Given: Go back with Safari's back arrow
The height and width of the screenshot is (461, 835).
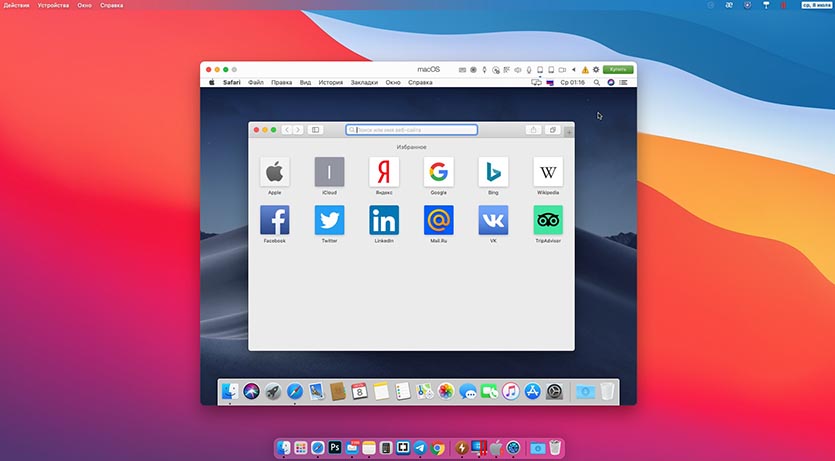Looking at the screenshot, I should click(287, 130).
